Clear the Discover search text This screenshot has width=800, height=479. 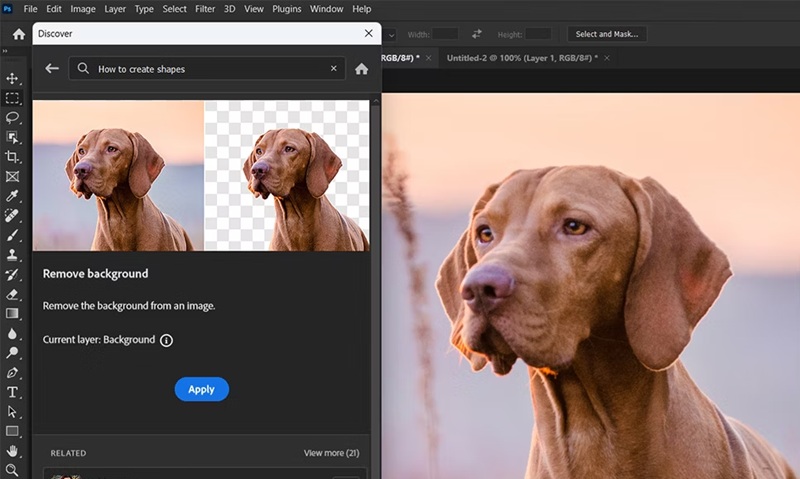(334, 68)
